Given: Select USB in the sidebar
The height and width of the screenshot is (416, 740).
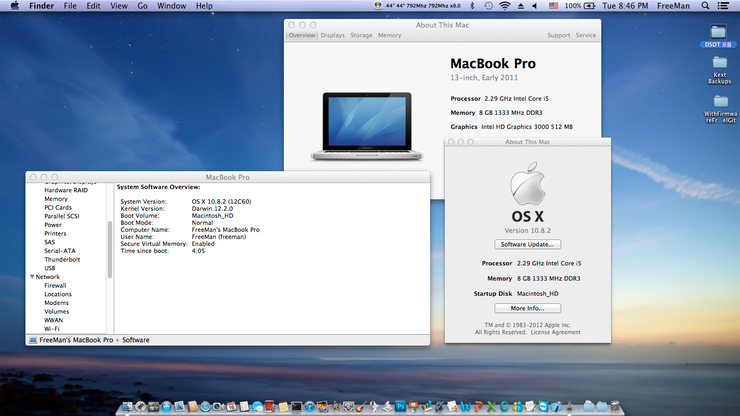Looking at the screenshot, I should 50,268.
